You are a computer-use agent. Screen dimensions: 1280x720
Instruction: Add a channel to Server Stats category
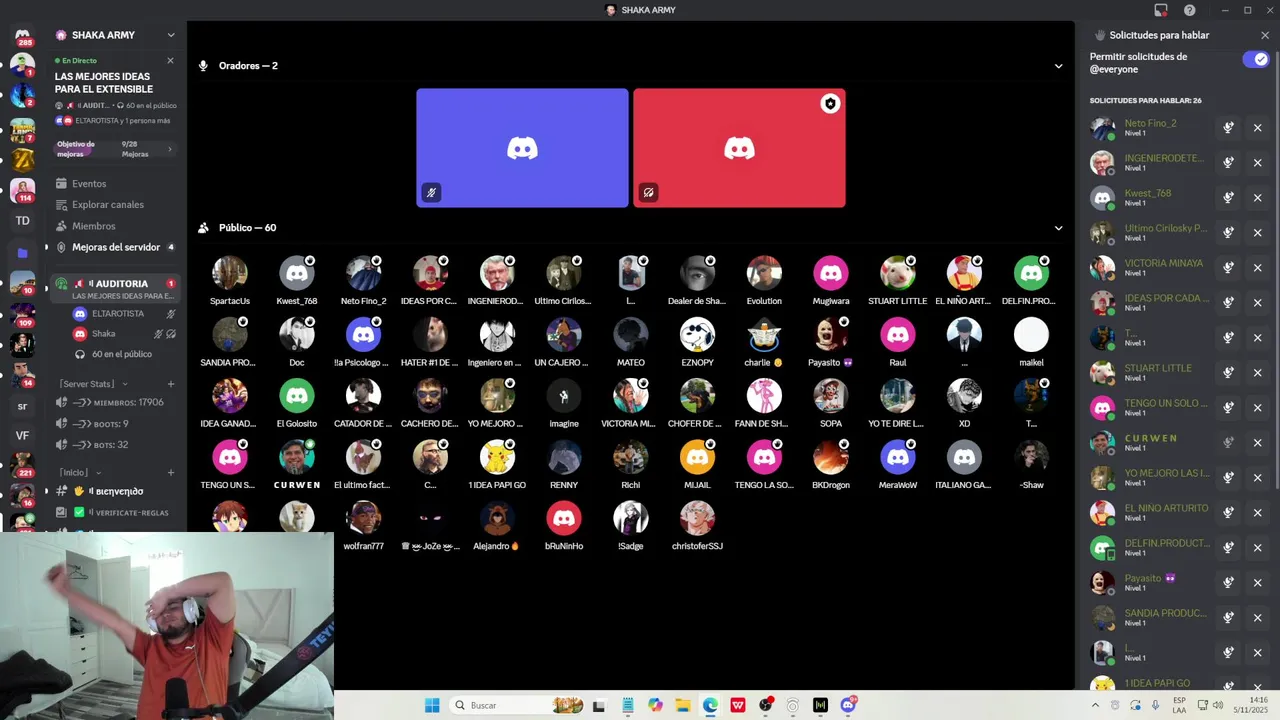171,384
